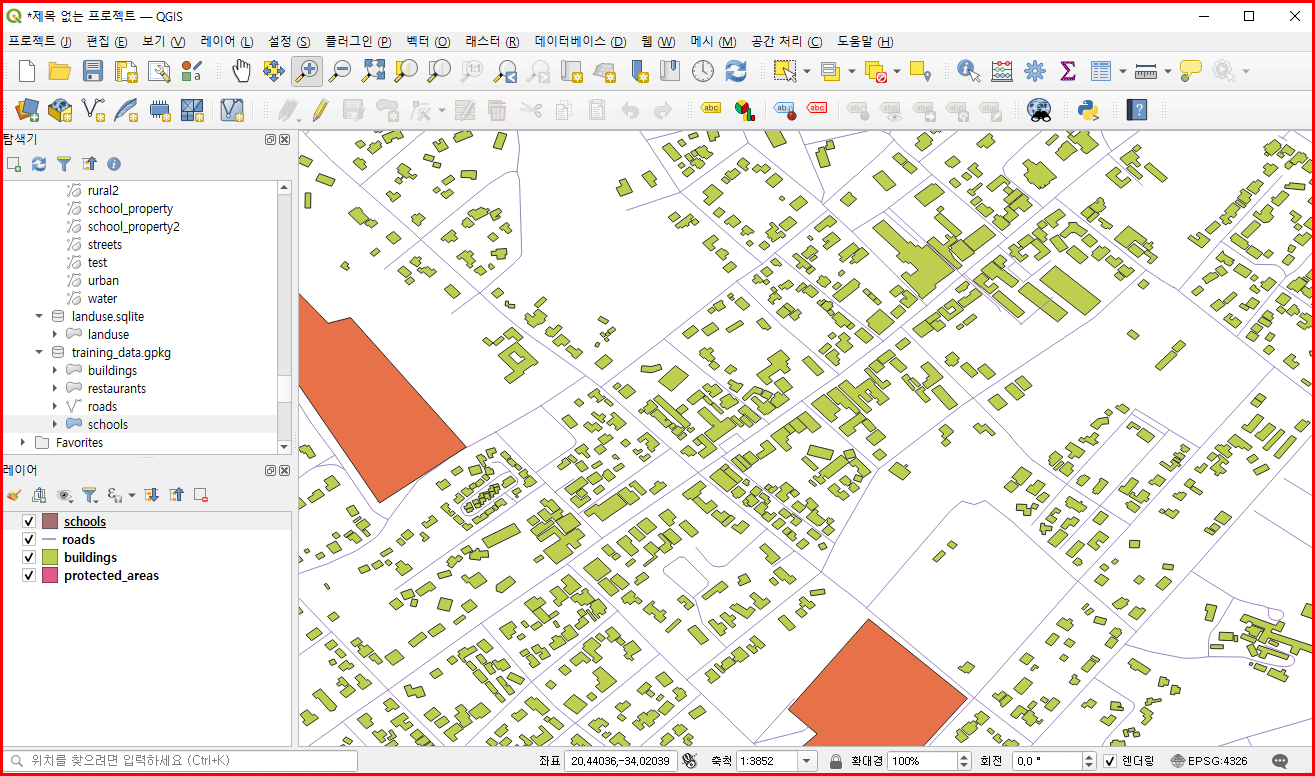Collapse all in Browser panel

tap(89, 163)
